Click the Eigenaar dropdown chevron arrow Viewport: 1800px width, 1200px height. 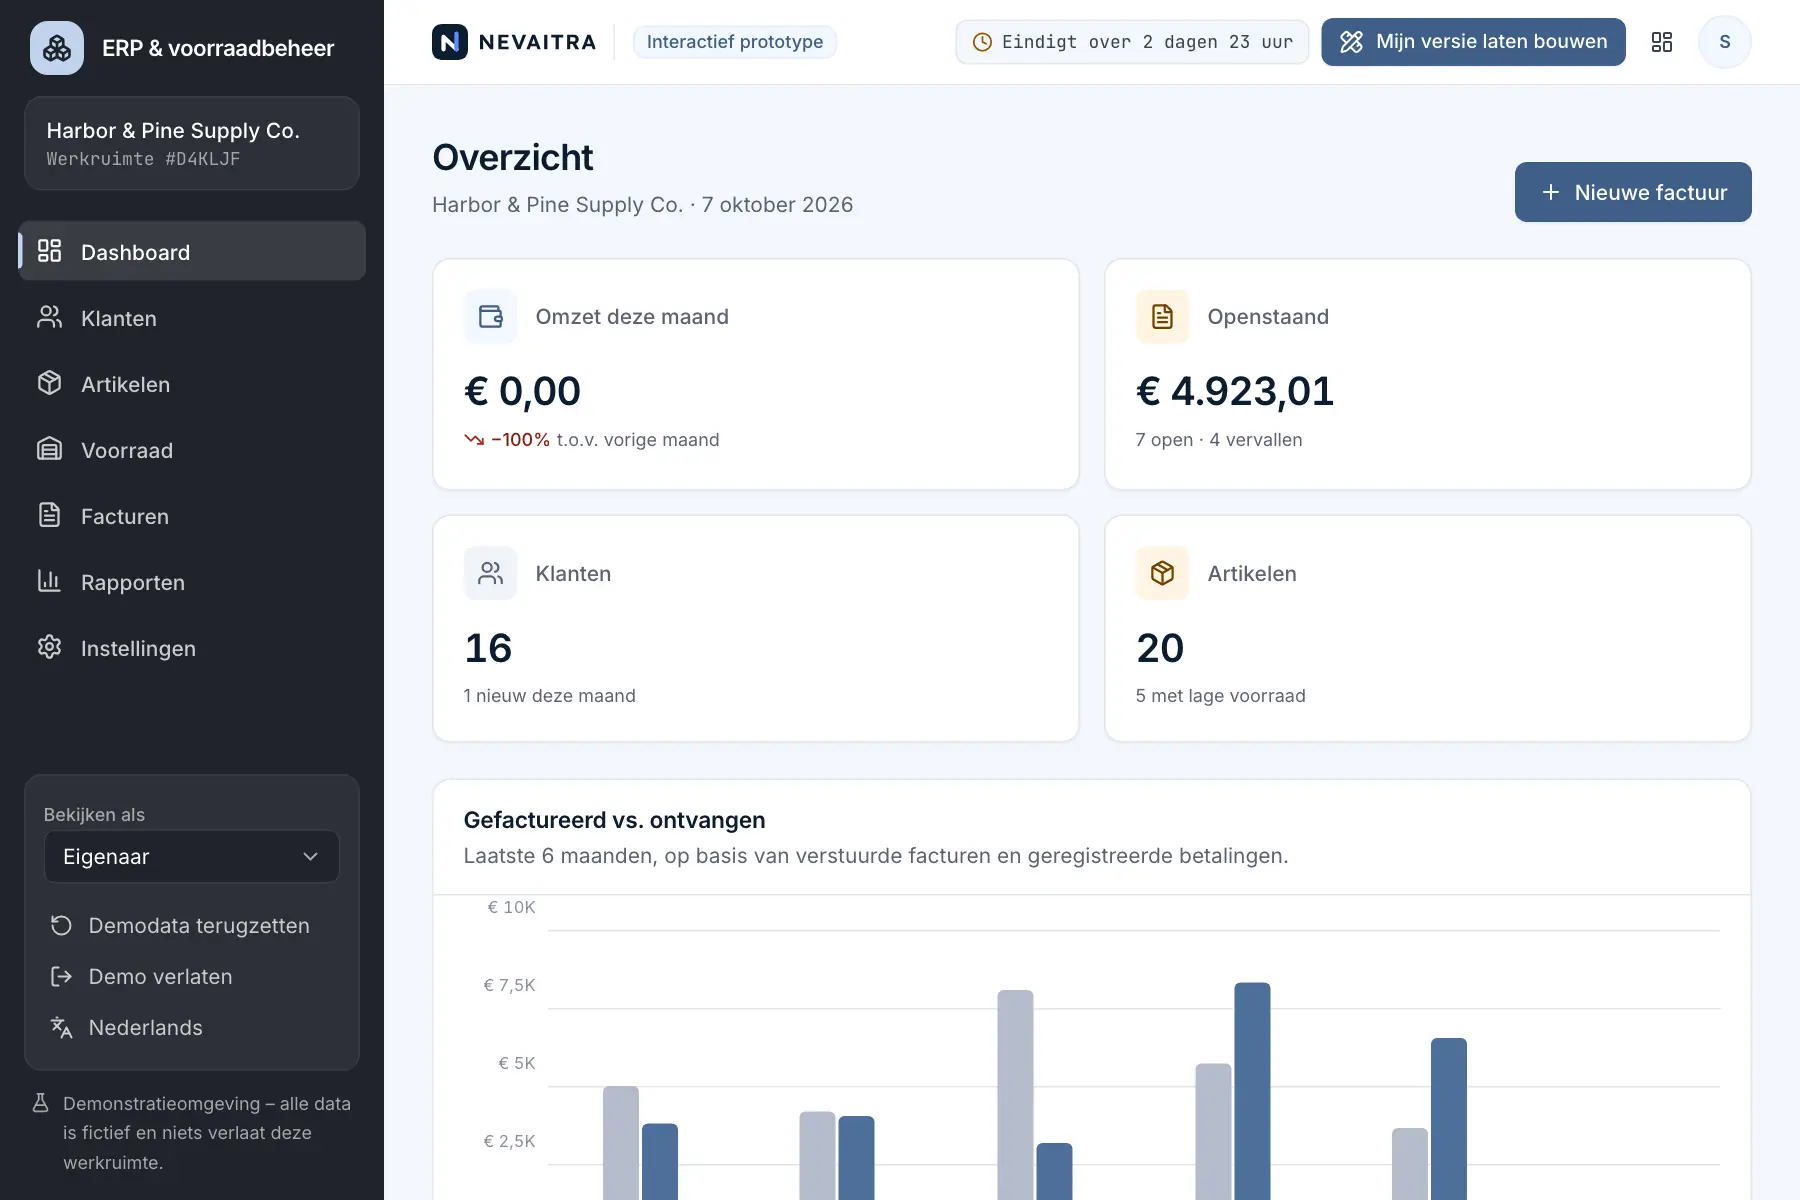(x=311, y=857)
